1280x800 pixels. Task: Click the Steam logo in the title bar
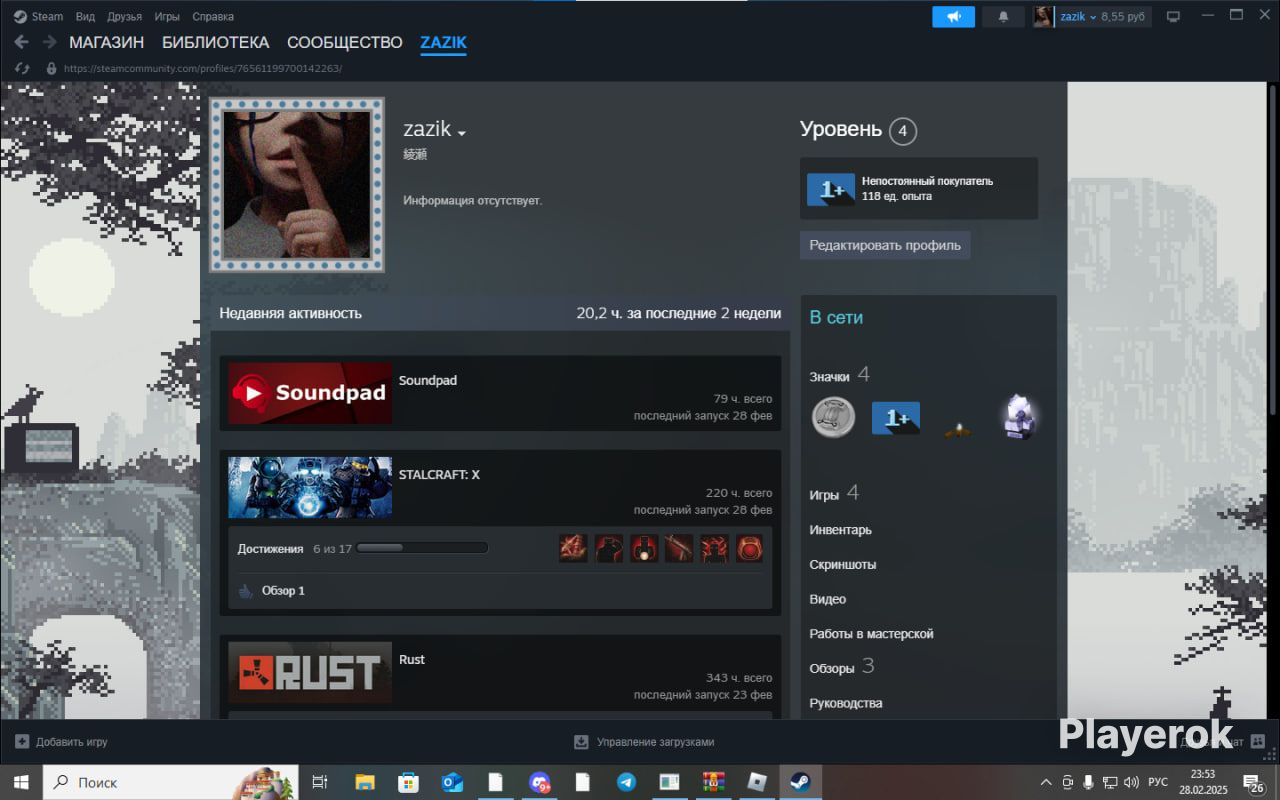point(20,16)
